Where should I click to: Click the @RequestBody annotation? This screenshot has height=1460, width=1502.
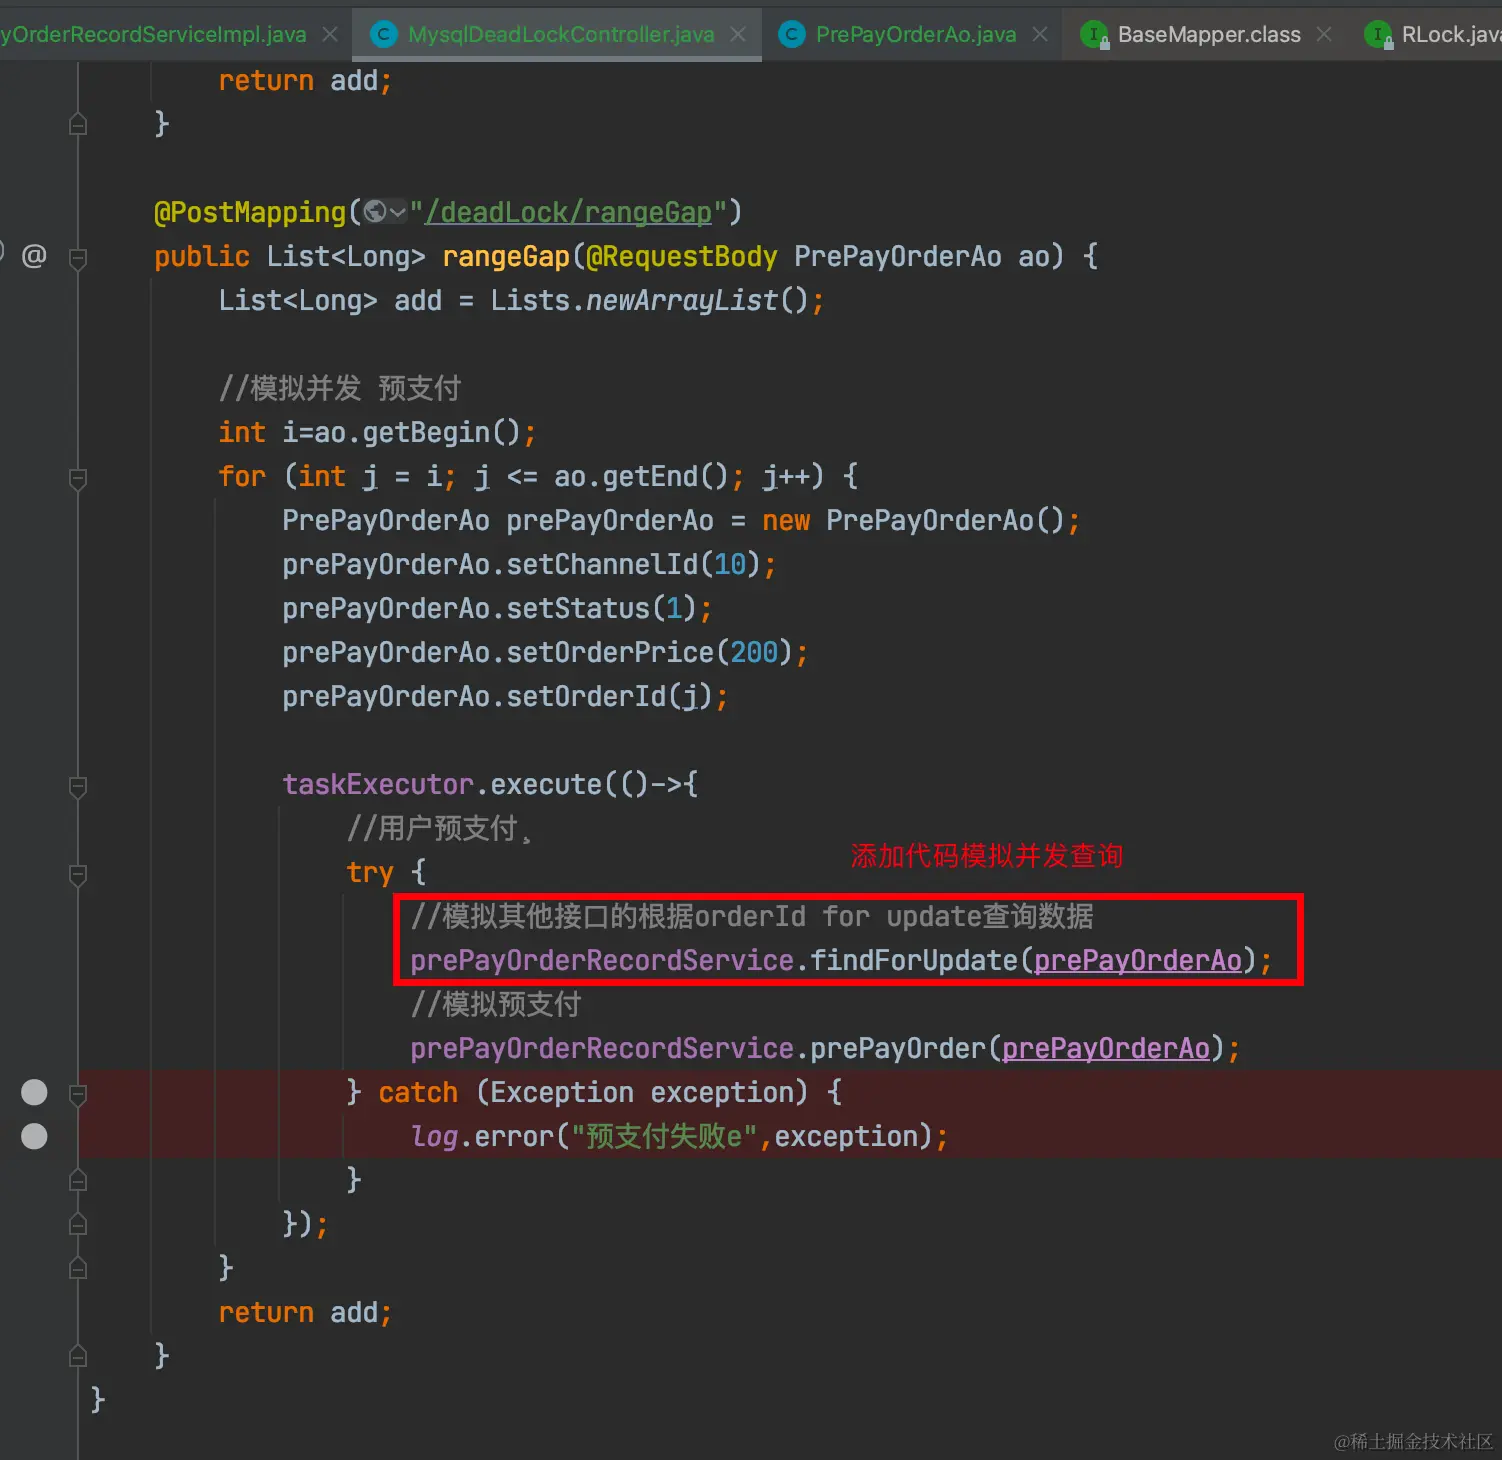click(681, 256)
